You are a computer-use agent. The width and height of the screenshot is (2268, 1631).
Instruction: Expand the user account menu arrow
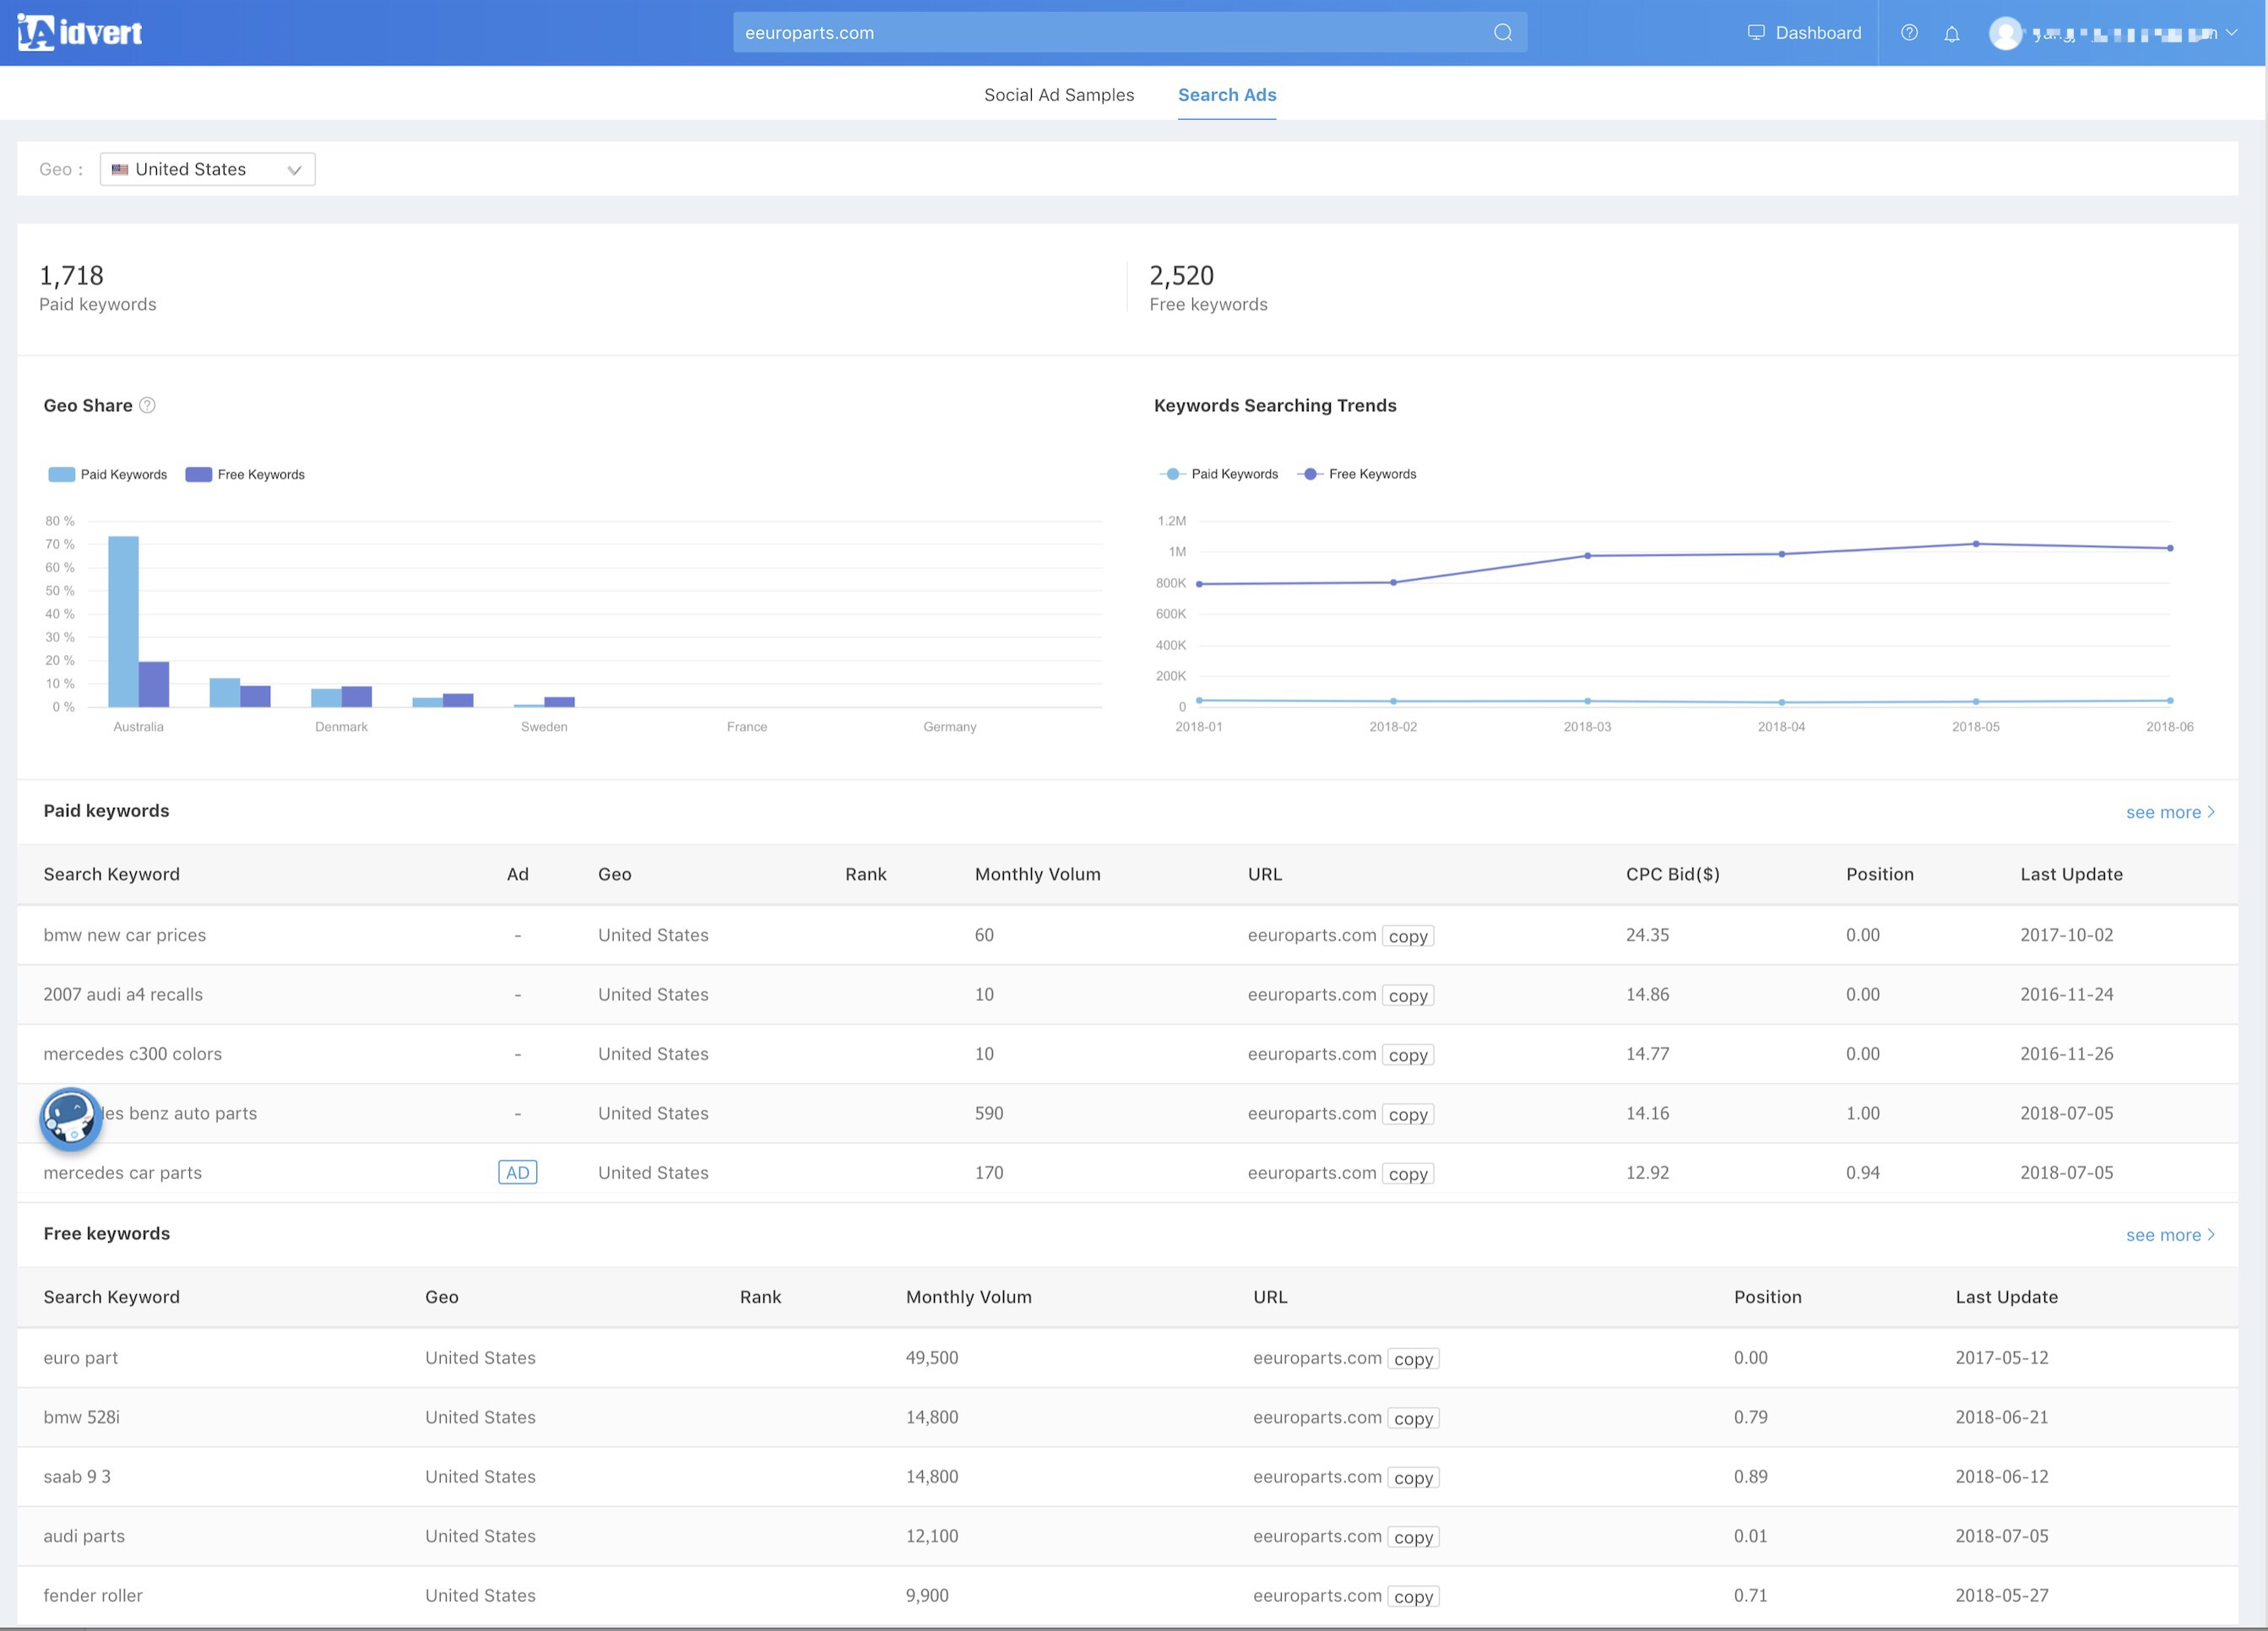(2231, 33)
